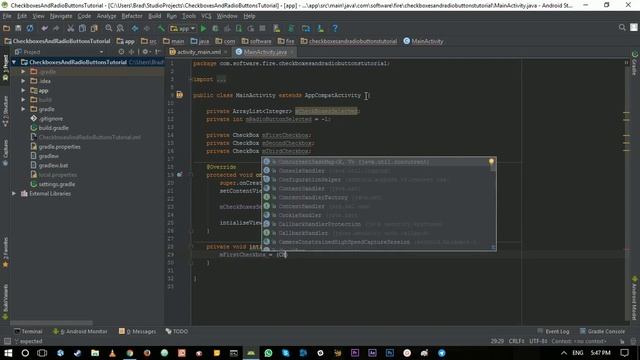Click the Search Everywhere magnifier icon
640x360 pixels.
622,27
